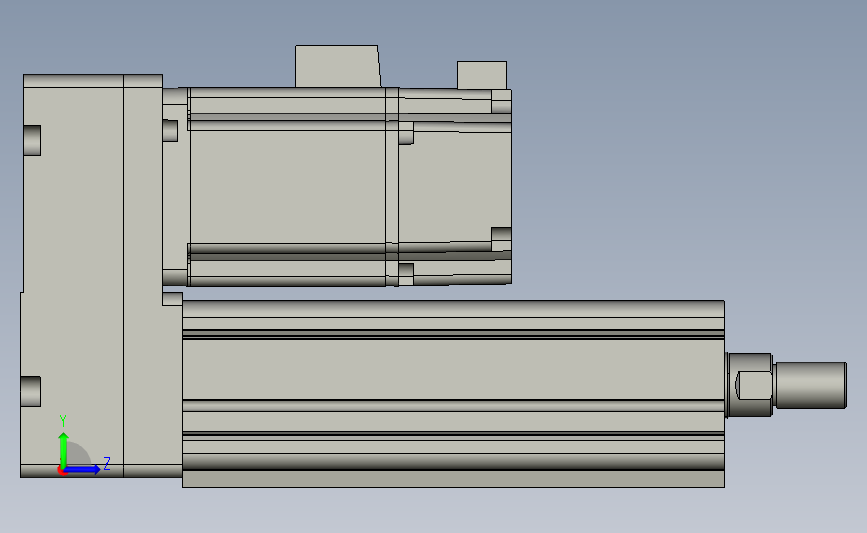The image size is (867, 533).
Task: Select the piston rod tip at the right end
Action: [811, 385]
